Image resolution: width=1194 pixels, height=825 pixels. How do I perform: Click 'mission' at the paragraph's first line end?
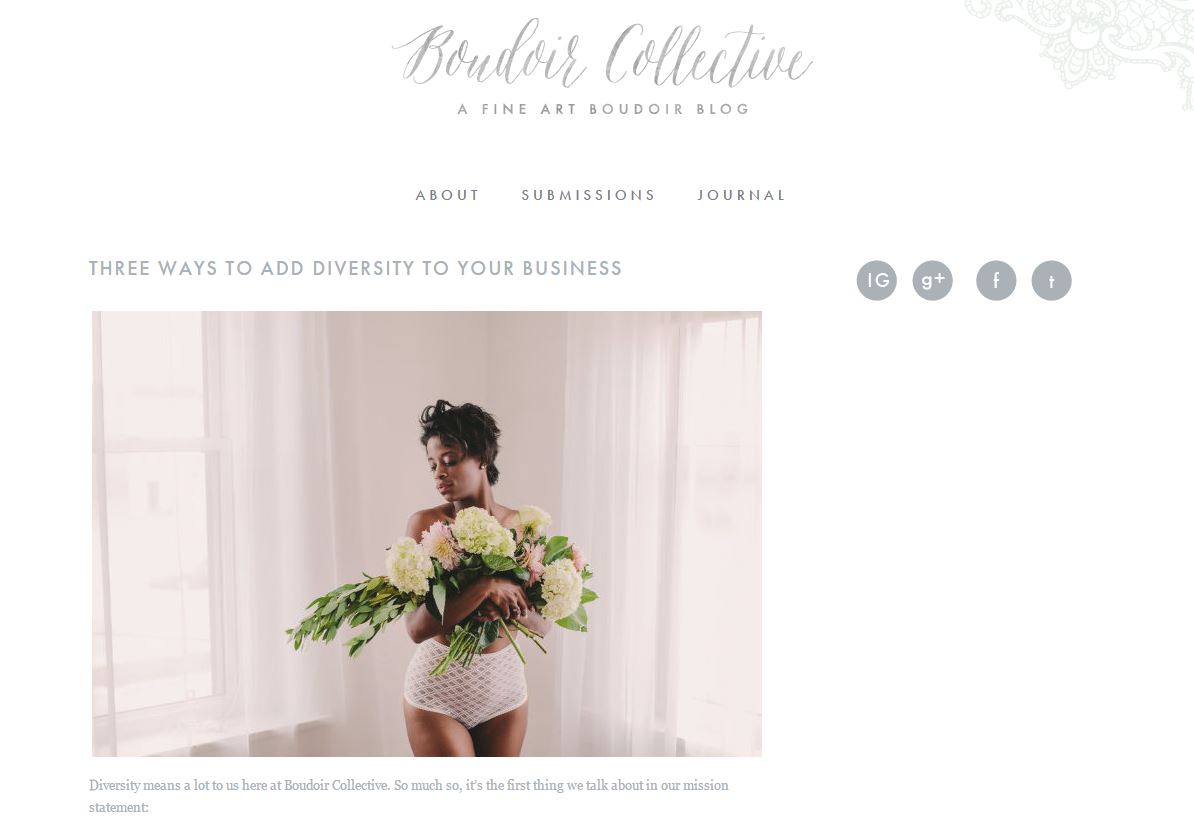[x=705, y=785]
